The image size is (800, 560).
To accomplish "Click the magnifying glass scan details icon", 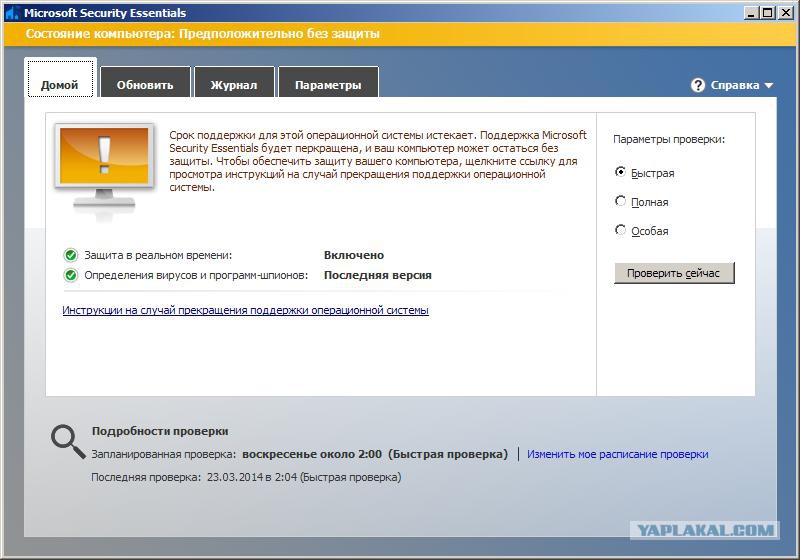I will (x=68, y=442).
